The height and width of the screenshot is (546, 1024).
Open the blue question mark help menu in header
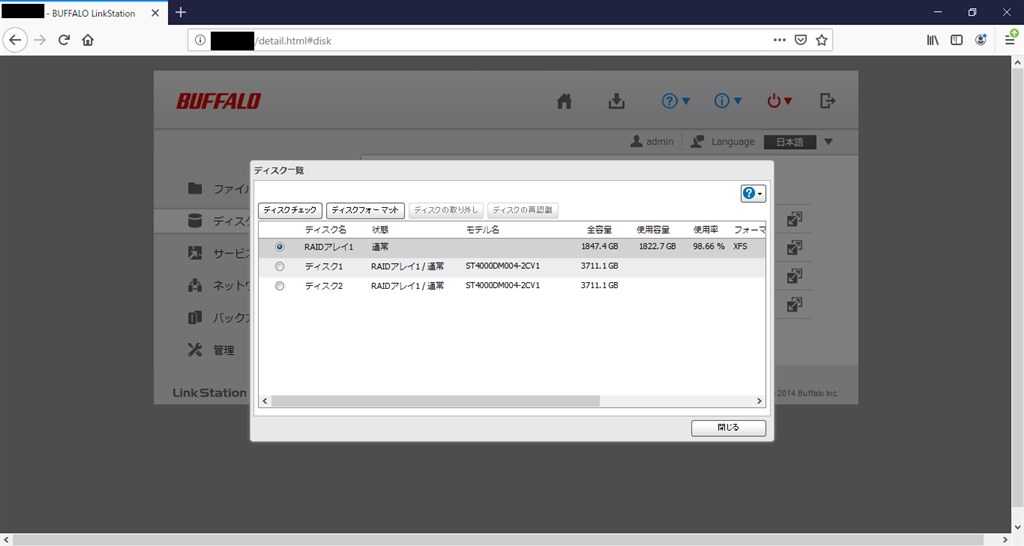click(x=675, y=101)
